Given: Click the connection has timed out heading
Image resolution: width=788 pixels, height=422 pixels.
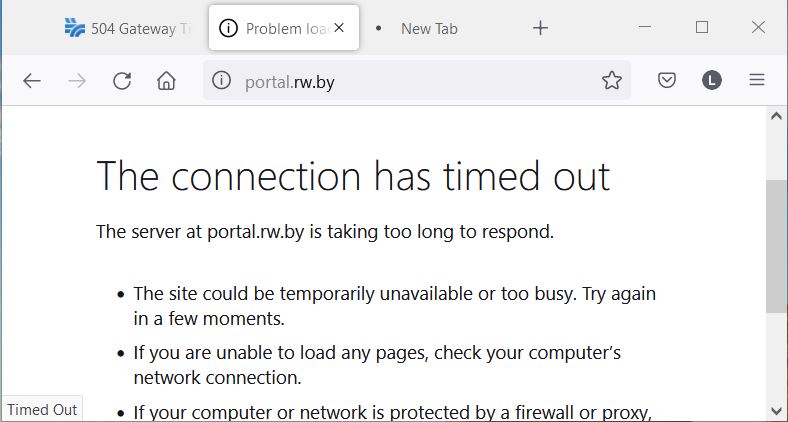Looking at the screenshot, I should (353, 176).
